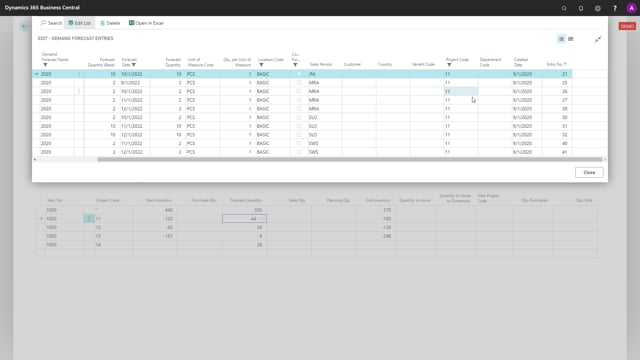This screenshot has height=360, width=640.
Task: Open the settings gear in top bar
Action: tap(598, 8)
